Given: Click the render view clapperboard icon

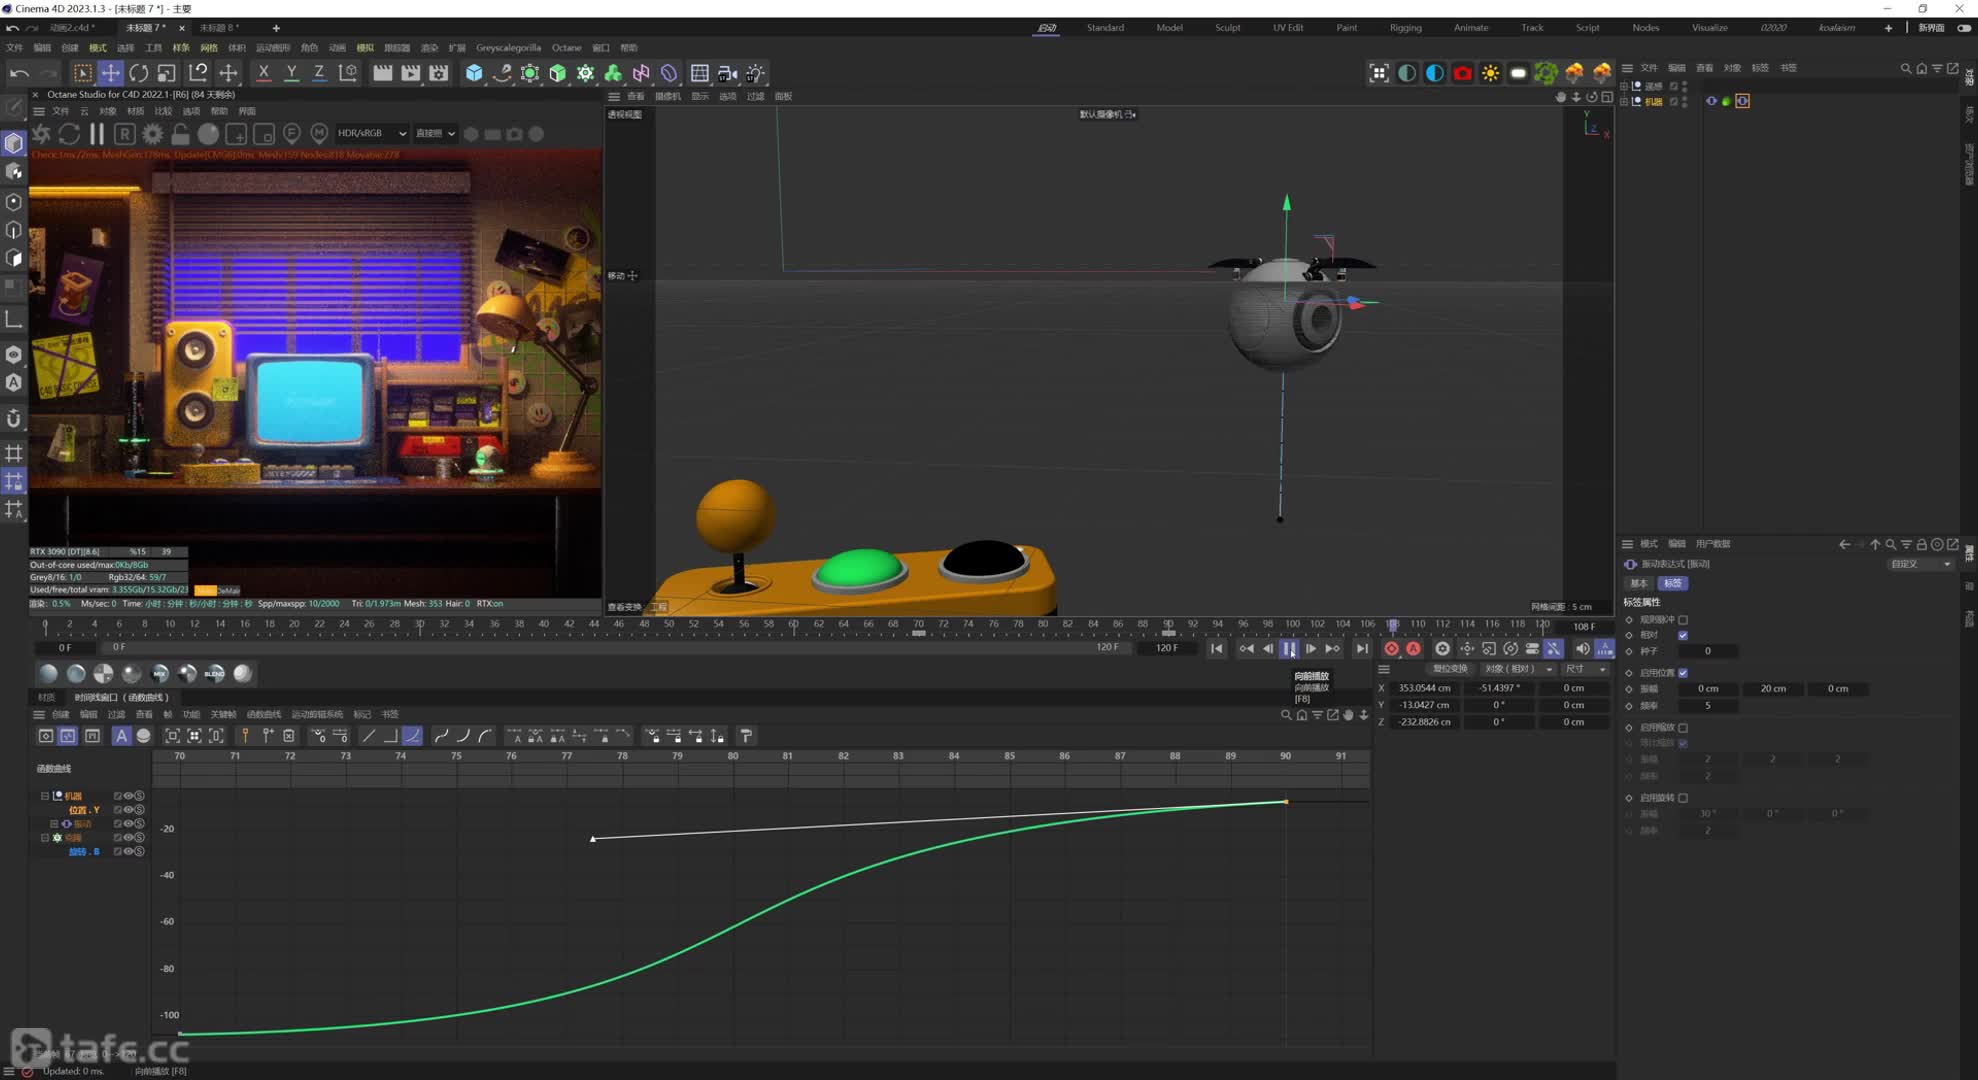Looking at the screenshot, I should coord(382,73).
